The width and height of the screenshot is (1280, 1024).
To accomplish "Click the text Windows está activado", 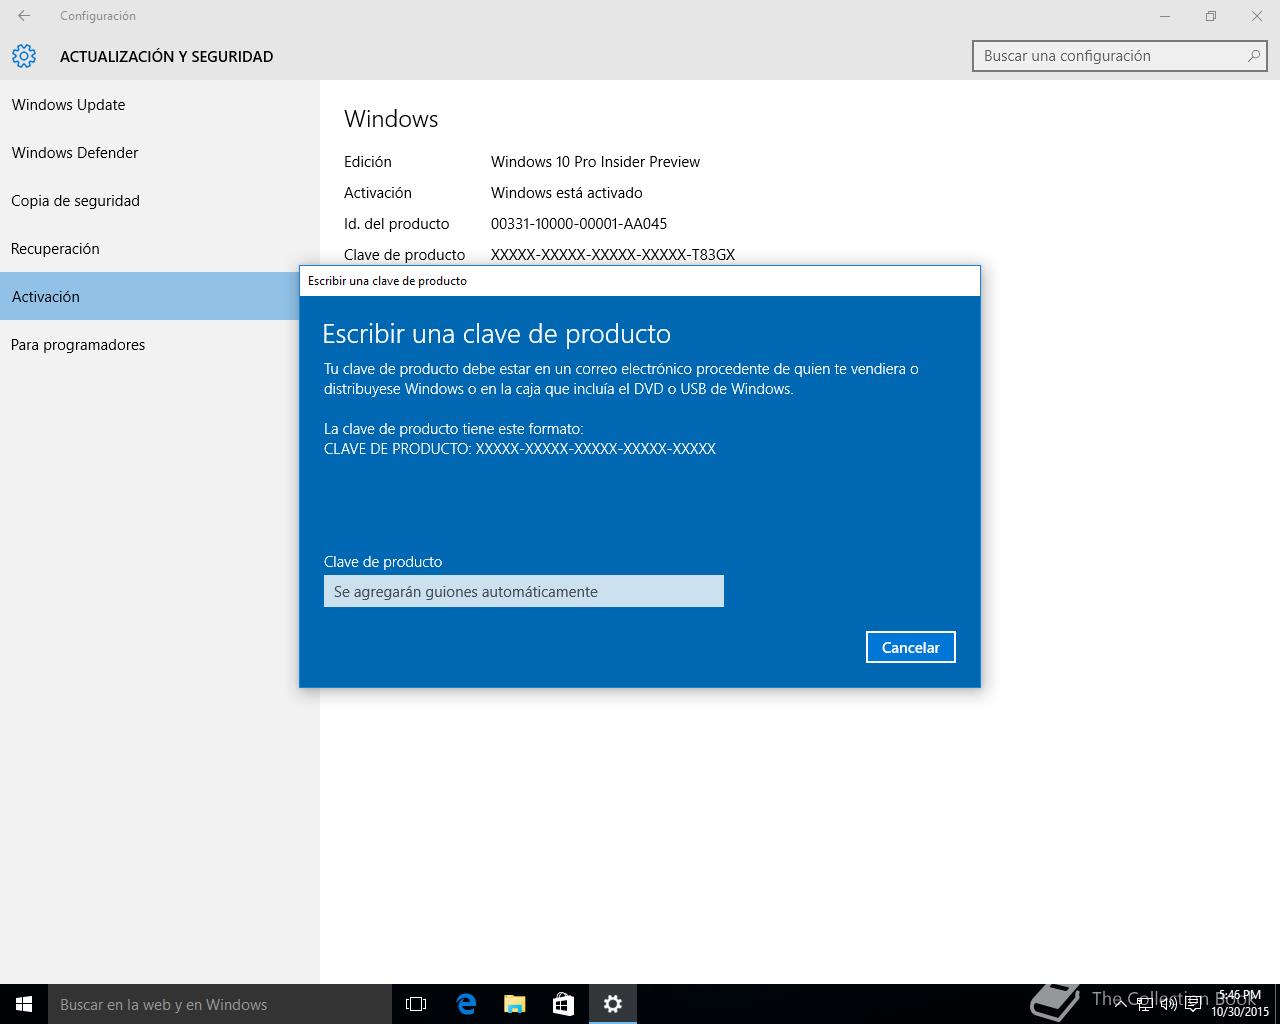I will pyautogui.click(x=567, y=193).
